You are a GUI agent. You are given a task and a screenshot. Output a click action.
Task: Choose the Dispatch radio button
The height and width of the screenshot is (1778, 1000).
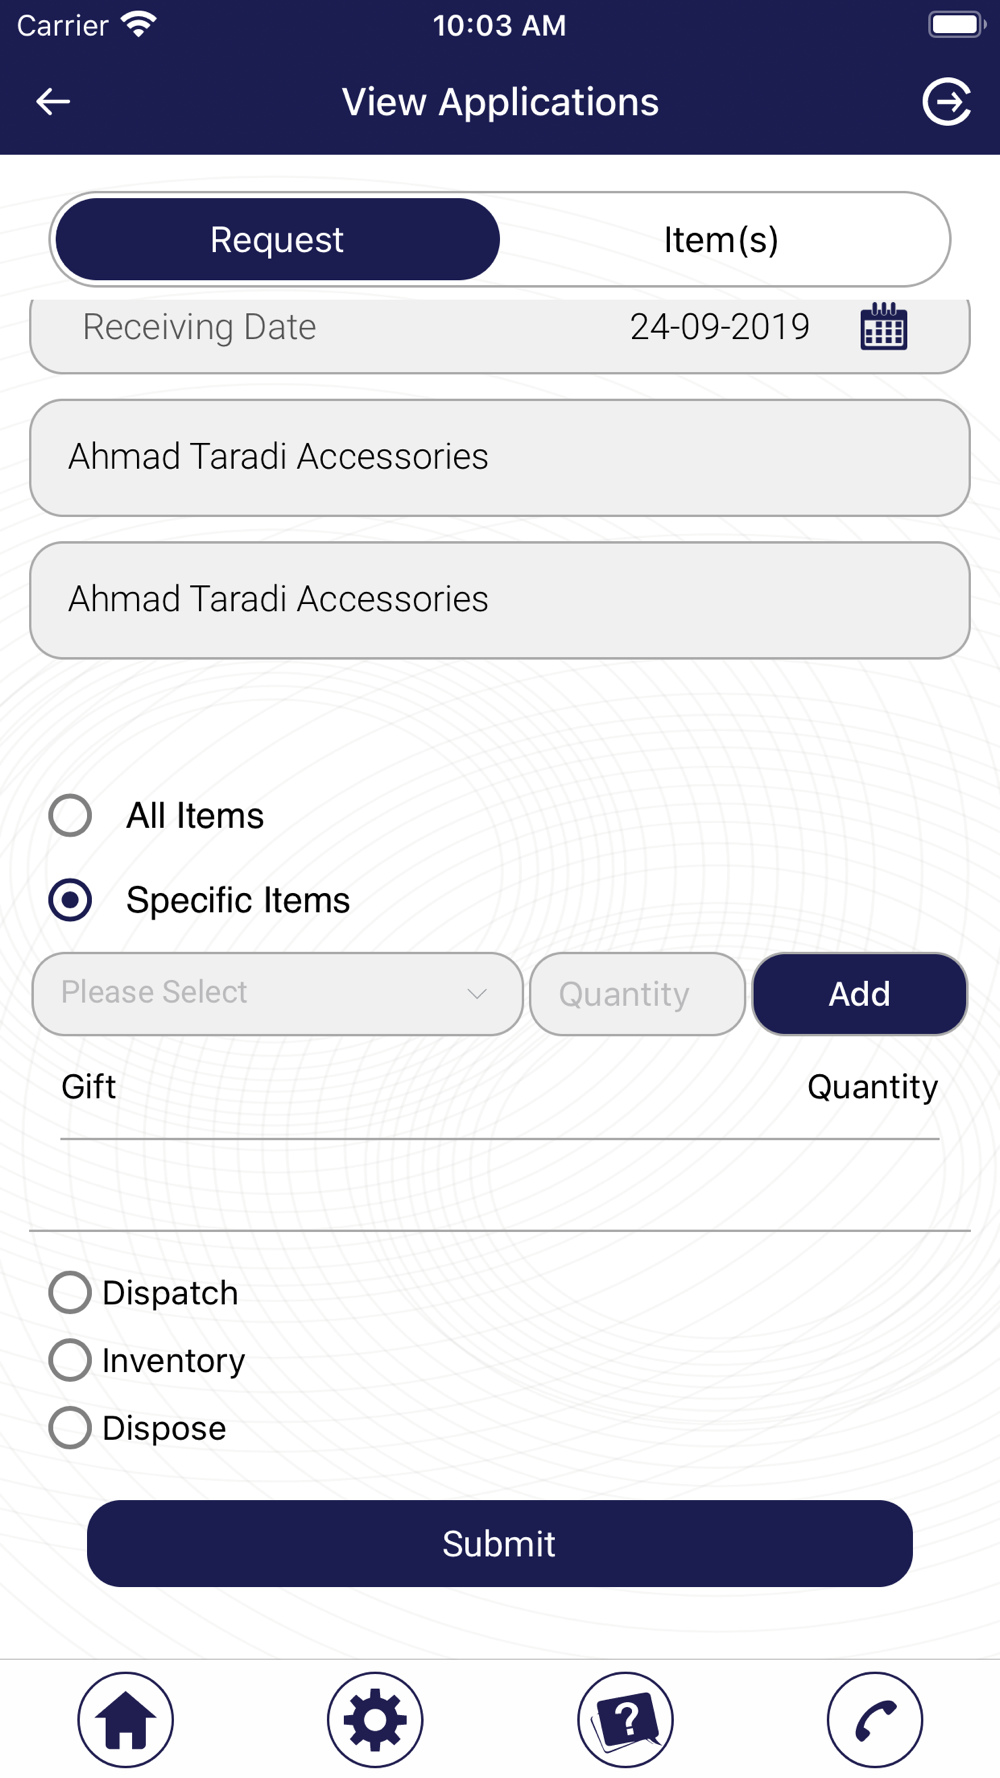70,1292
